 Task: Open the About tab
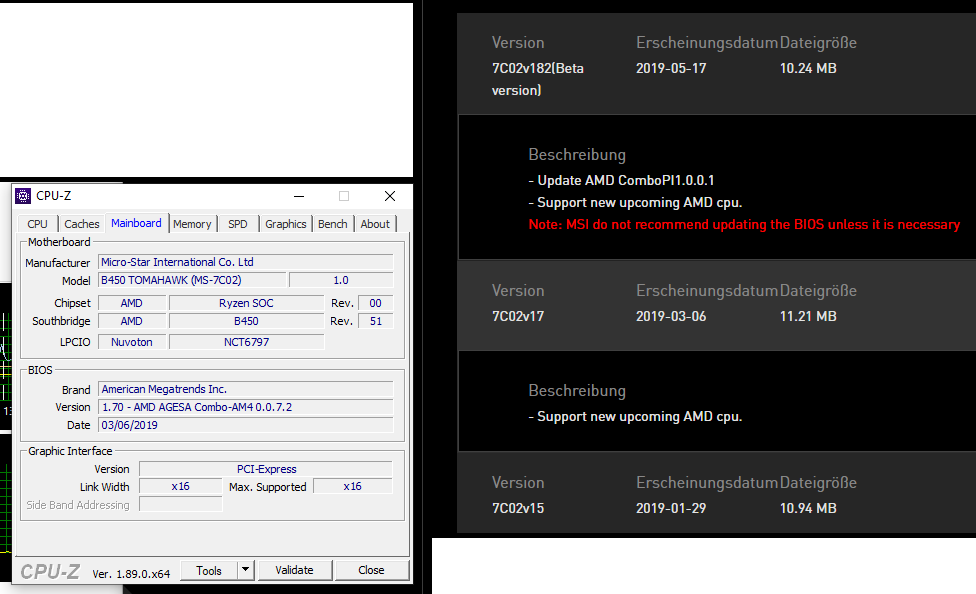click(x=375, y=224)
